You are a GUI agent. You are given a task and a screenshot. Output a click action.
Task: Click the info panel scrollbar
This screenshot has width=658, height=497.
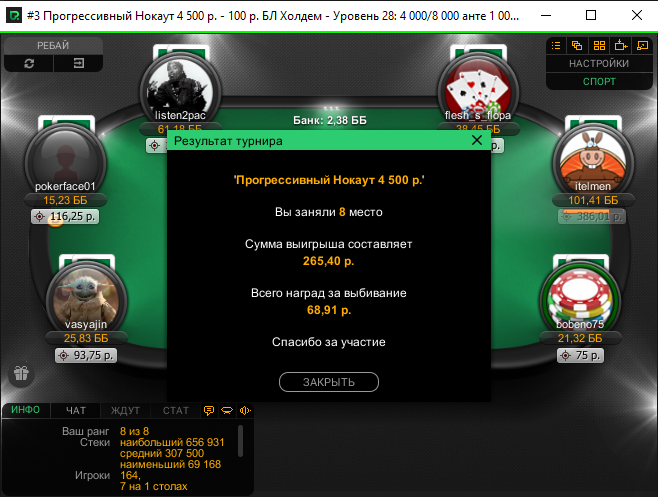click(240, 441)
